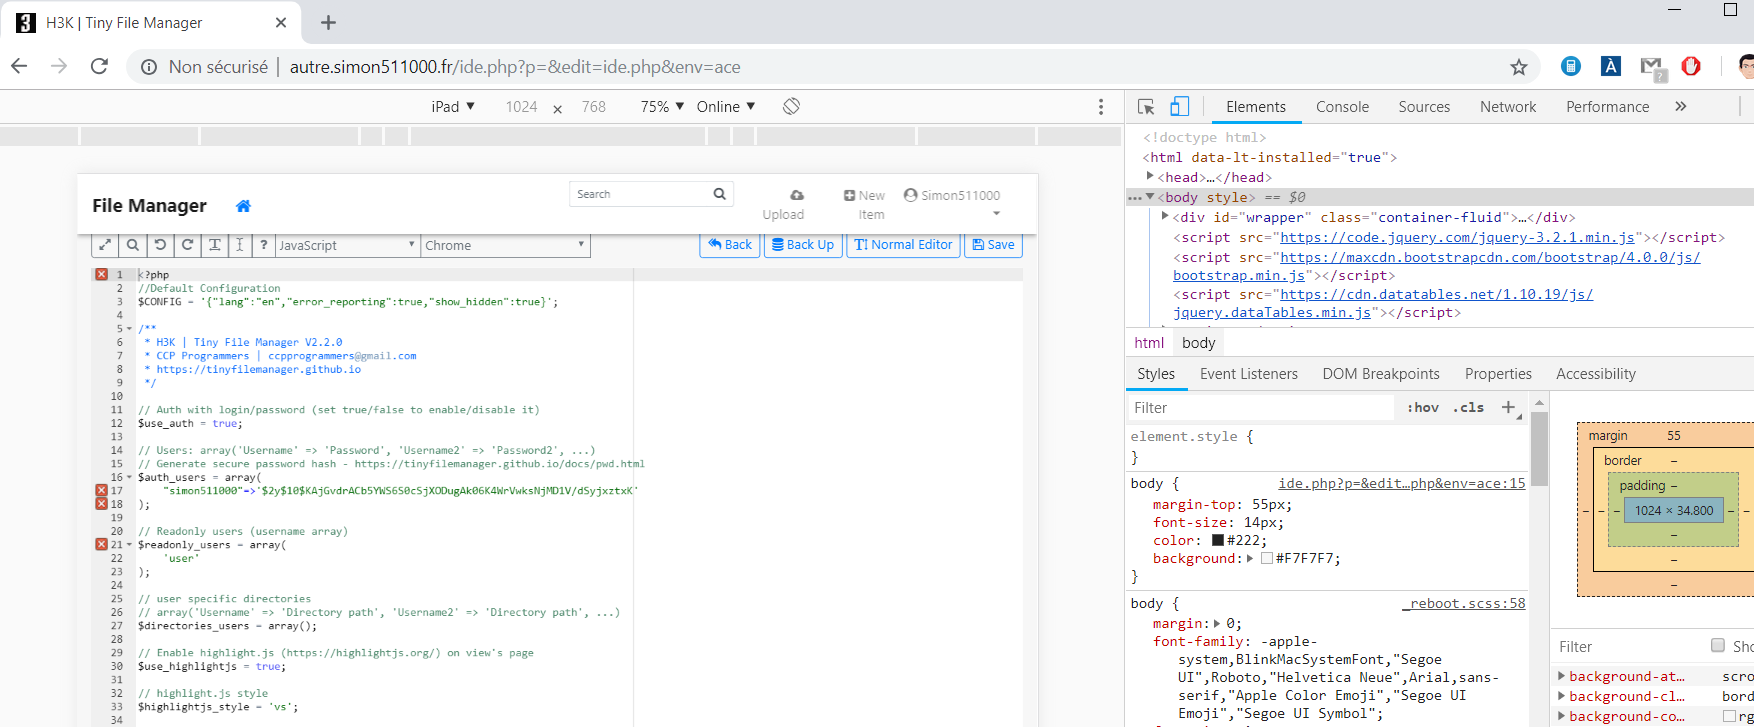Click the #222 color swatch
The width and height of the screenshot is (1754, 727).
[1218, 541]
